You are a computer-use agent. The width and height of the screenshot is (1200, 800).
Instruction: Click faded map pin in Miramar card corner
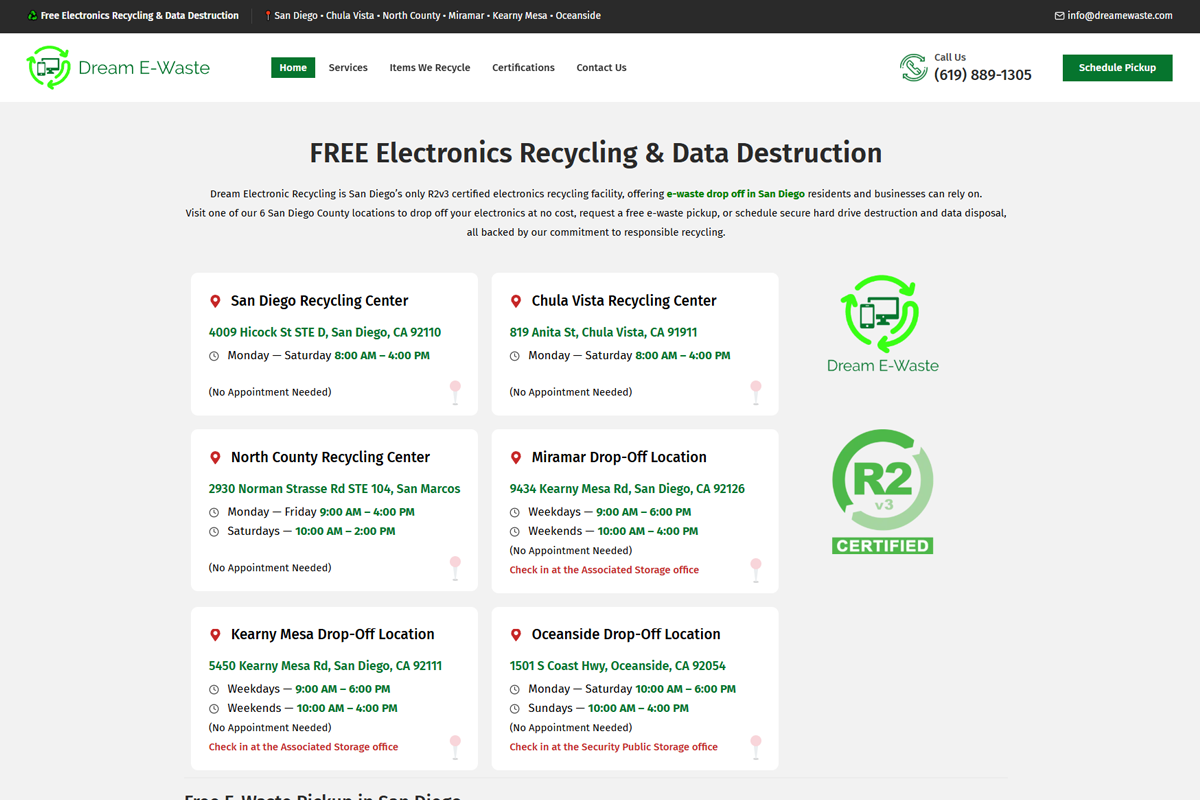756,570
